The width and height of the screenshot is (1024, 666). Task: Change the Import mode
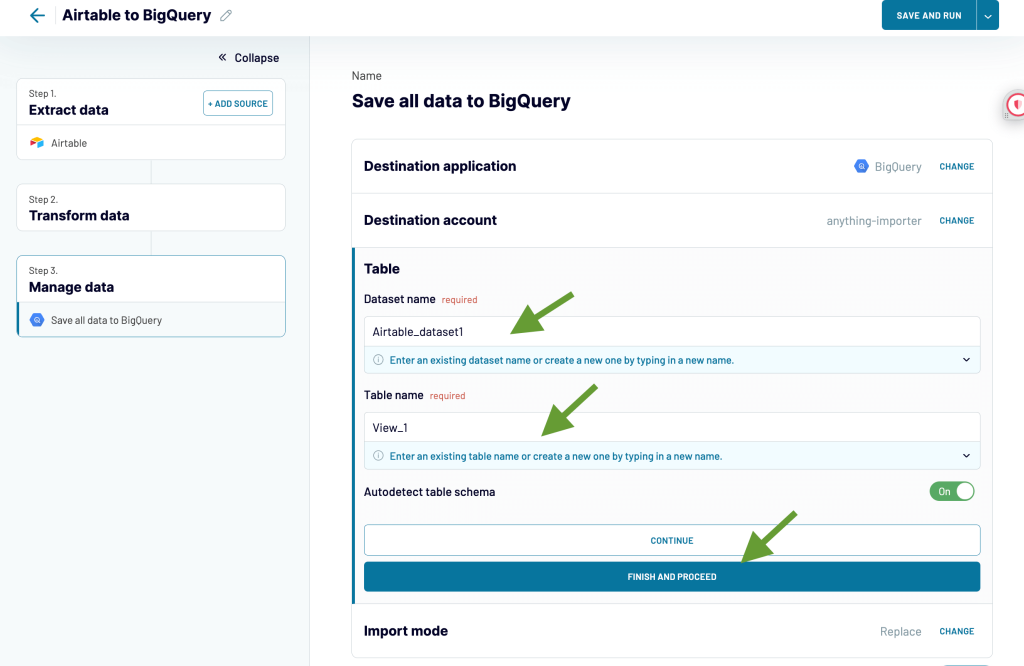957,631
